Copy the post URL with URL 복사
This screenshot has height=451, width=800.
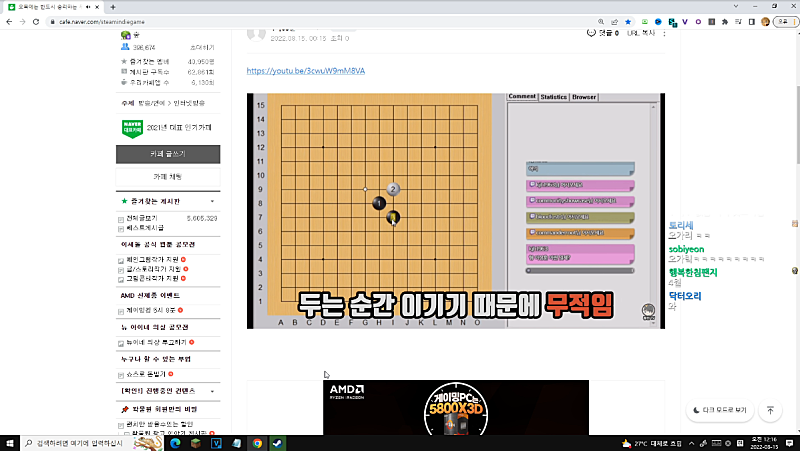pos(641,33)
